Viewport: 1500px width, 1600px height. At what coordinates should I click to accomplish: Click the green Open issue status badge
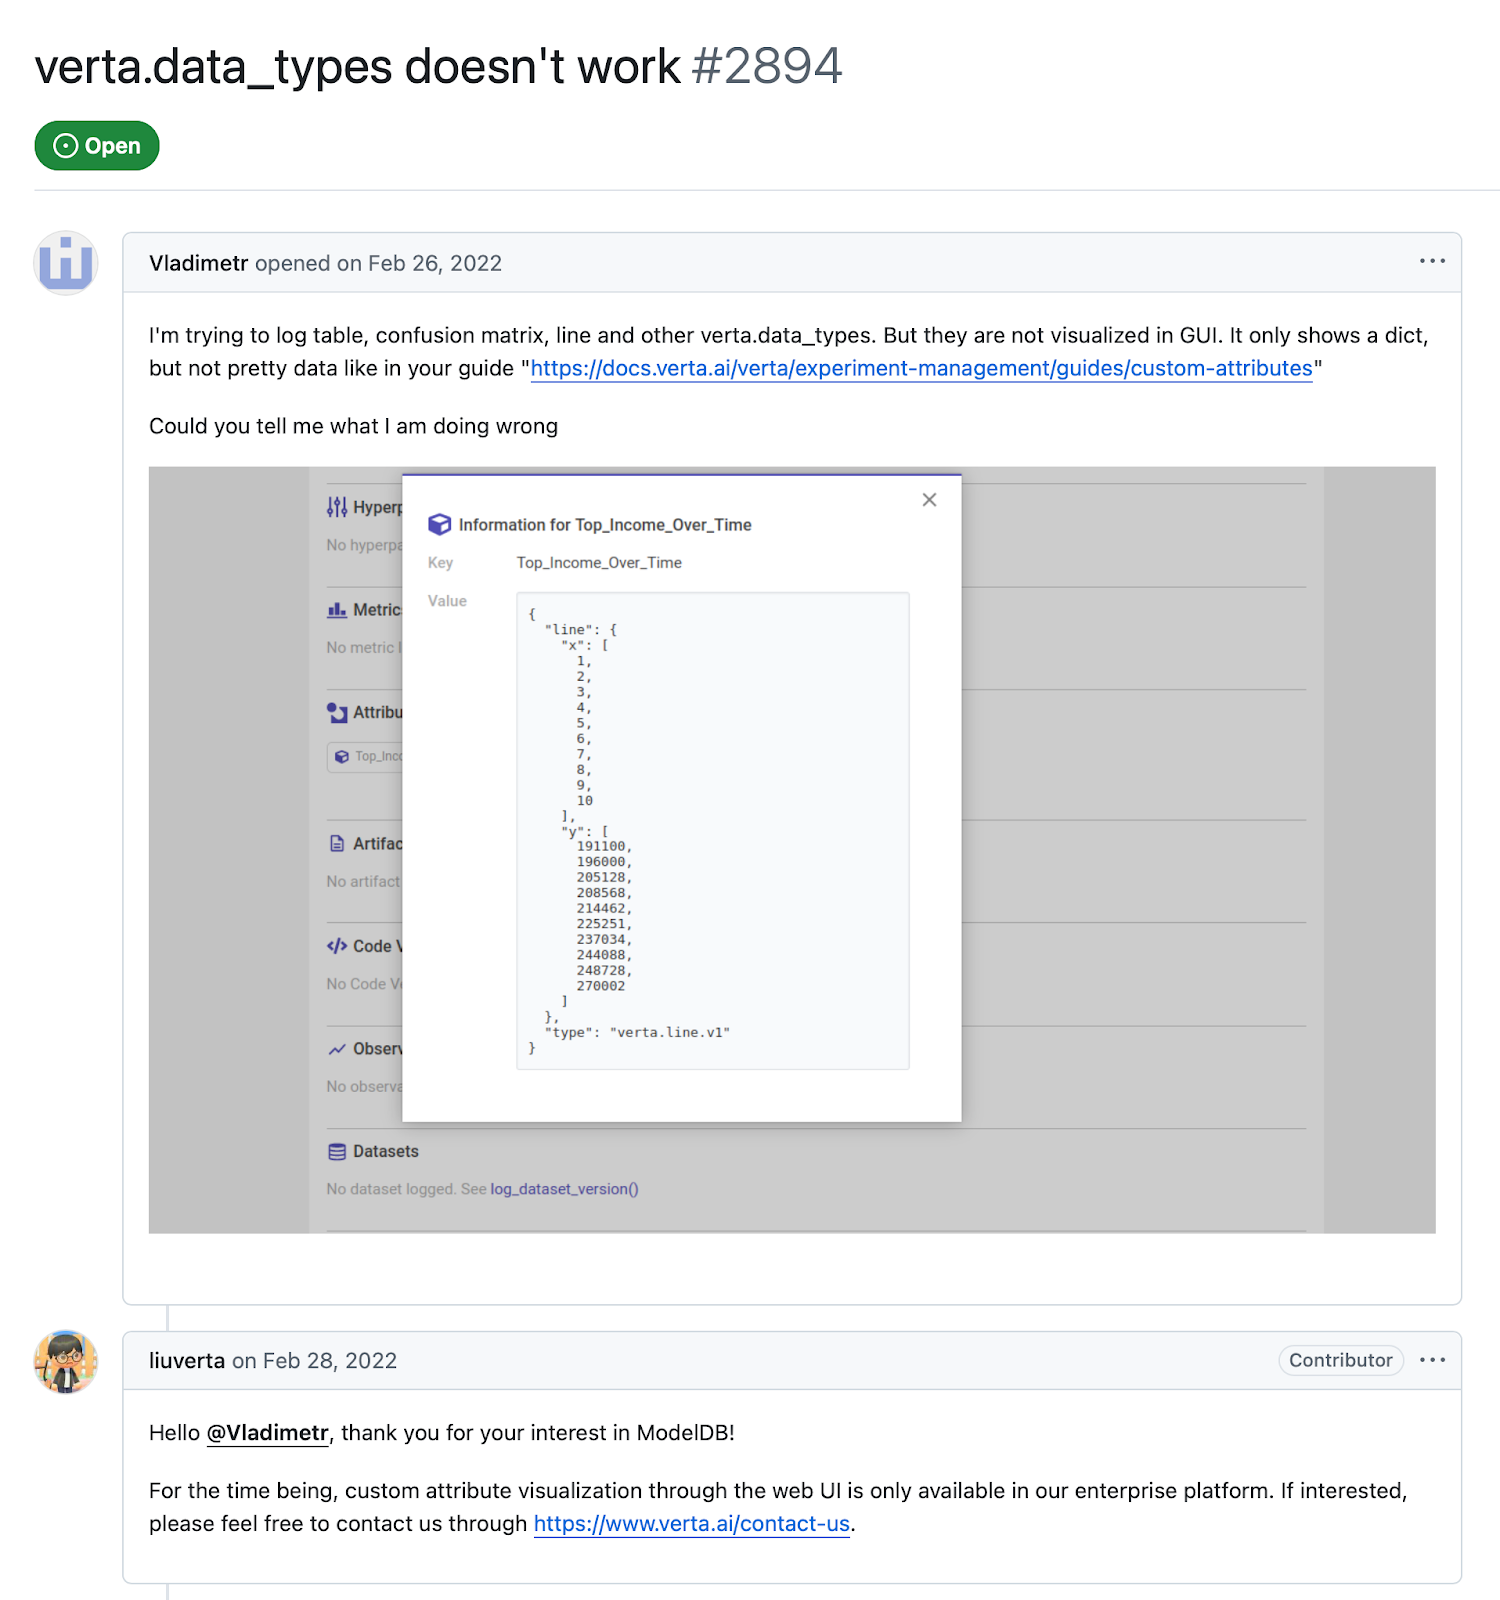(97, 146)
